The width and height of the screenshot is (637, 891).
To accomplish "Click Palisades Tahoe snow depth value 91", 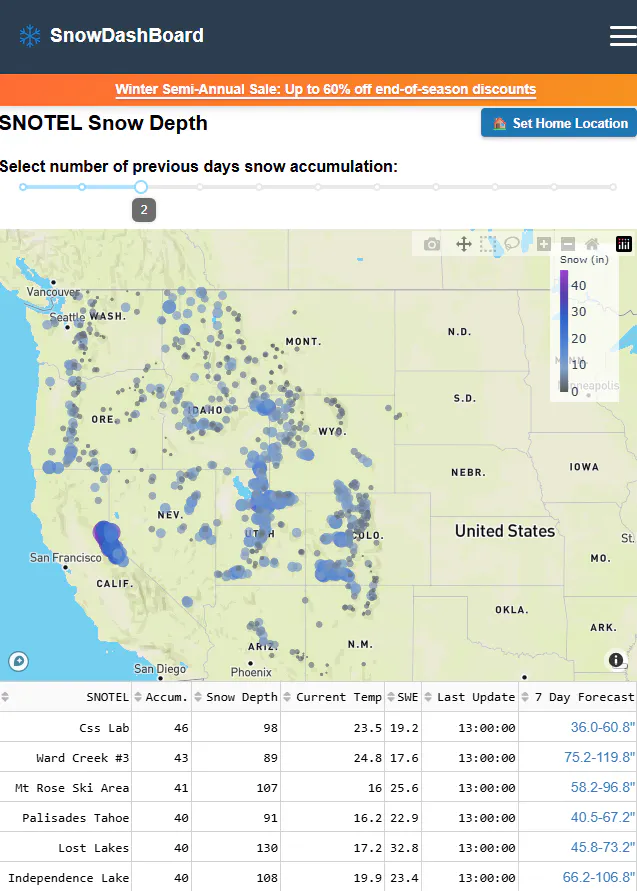I will coord(270,818).
